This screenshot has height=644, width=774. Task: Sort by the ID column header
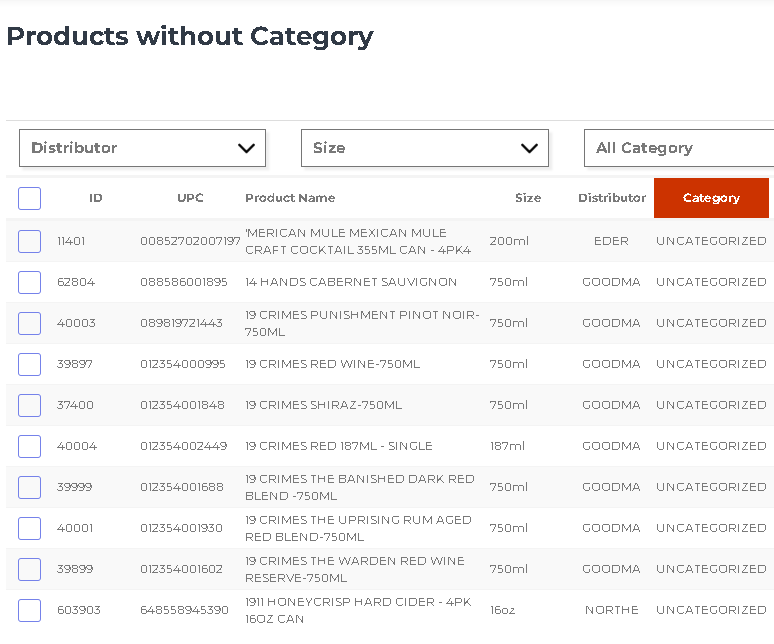click(96, 198)
